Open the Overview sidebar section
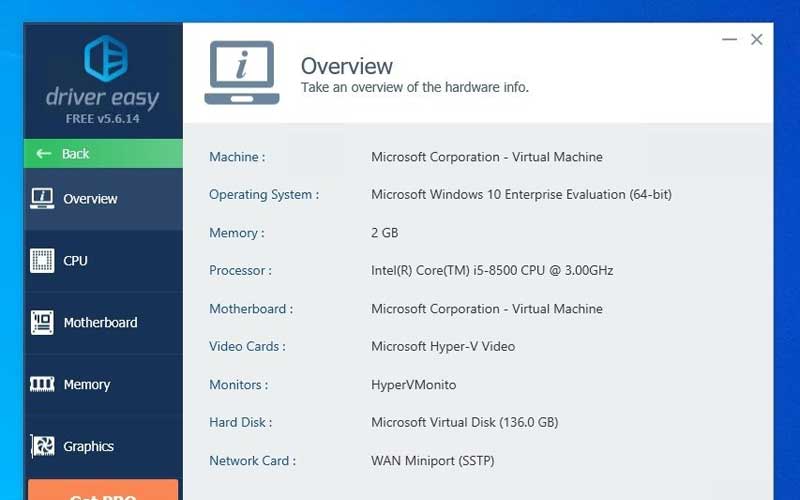 103,199
